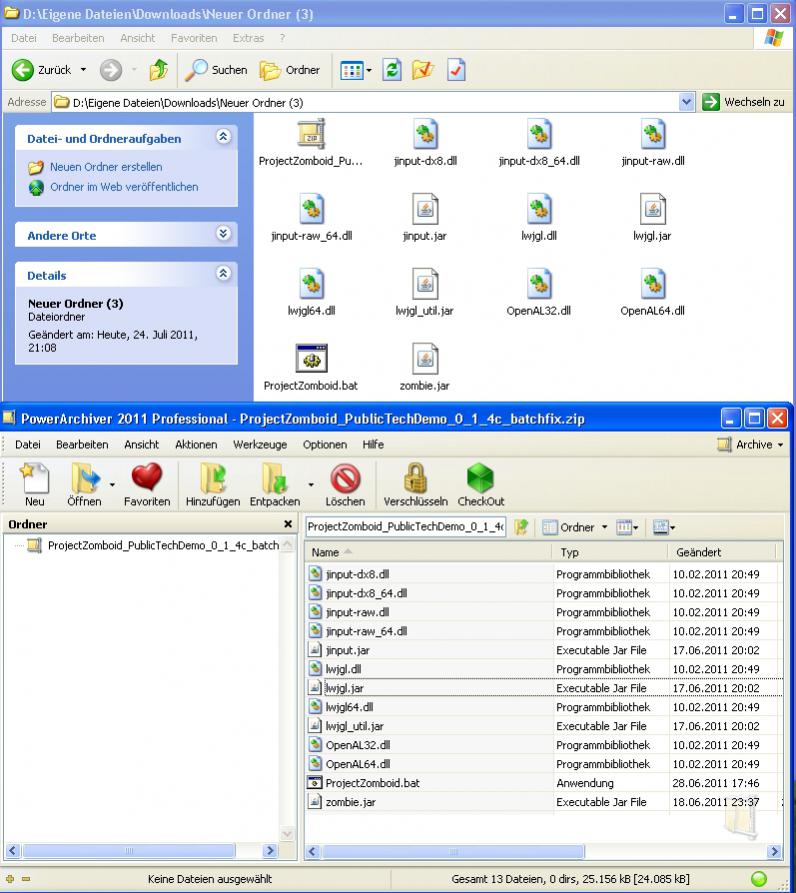
Task: Open the Aktionen menu in PowerArchiver
Action: click(196, 445)
